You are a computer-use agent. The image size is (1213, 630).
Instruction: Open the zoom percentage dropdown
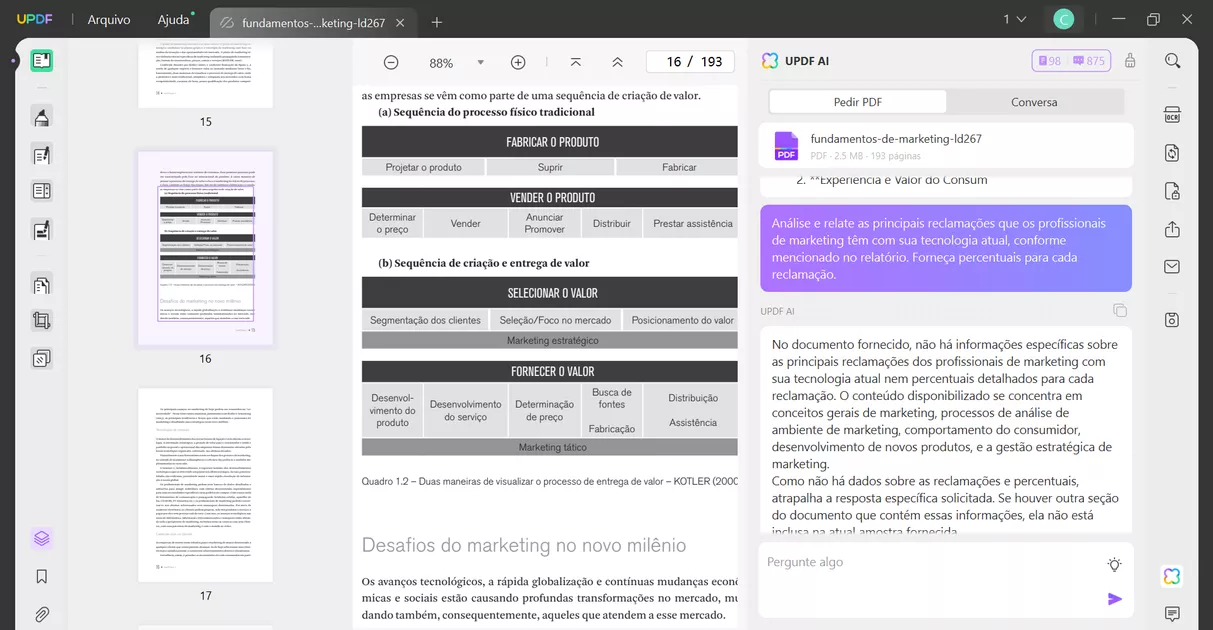(x=481, y=61)
